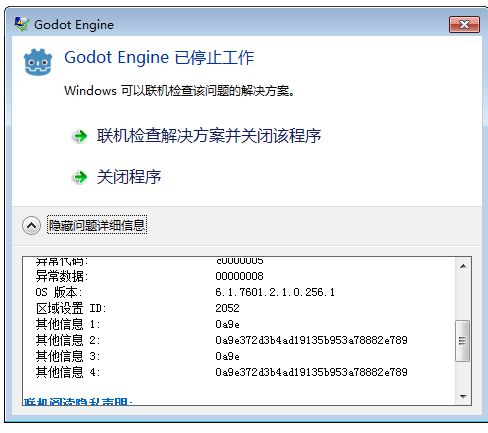Click the heading Godot Engine 已停止工作
Screen dimensions: 488x433
click(x=159, y=58)
